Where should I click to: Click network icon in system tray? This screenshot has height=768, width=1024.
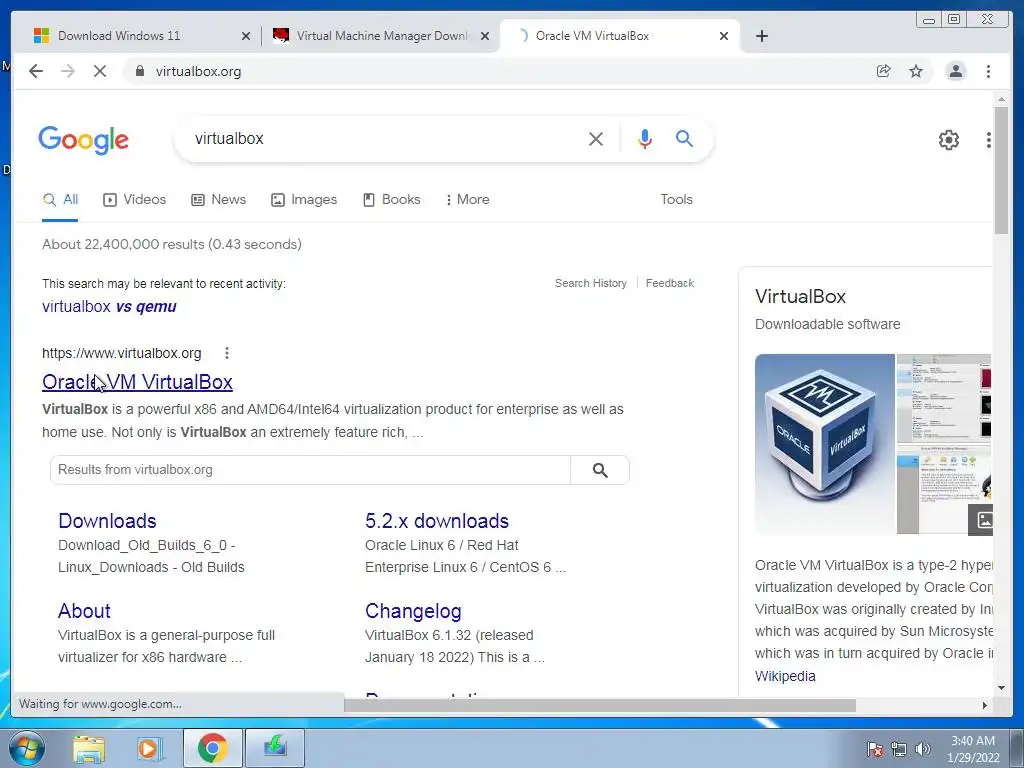coord(899,748)
